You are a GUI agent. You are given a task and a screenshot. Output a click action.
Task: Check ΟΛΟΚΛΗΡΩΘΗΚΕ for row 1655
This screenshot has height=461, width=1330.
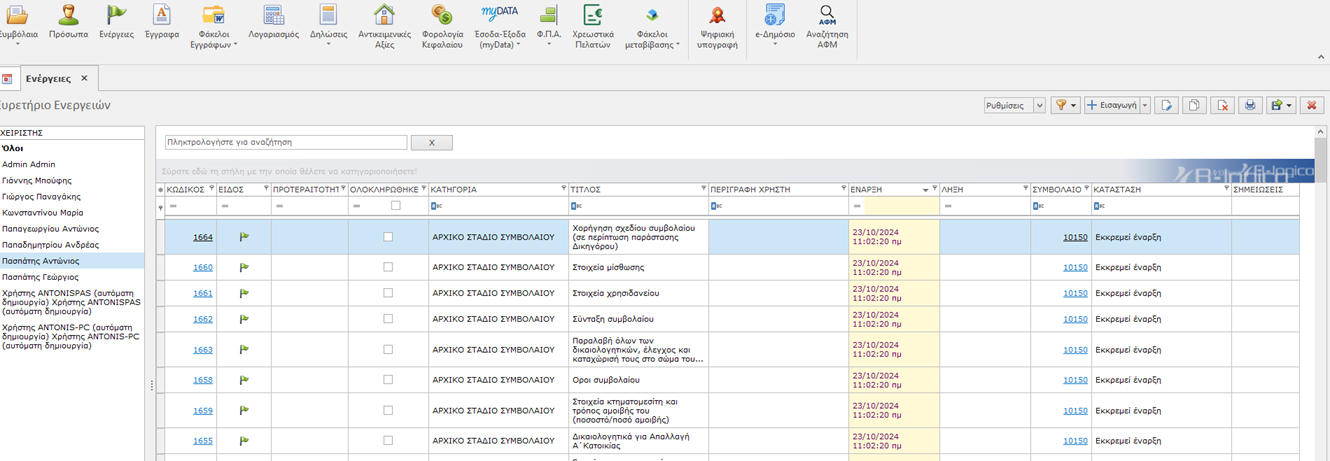coord(388,441)
